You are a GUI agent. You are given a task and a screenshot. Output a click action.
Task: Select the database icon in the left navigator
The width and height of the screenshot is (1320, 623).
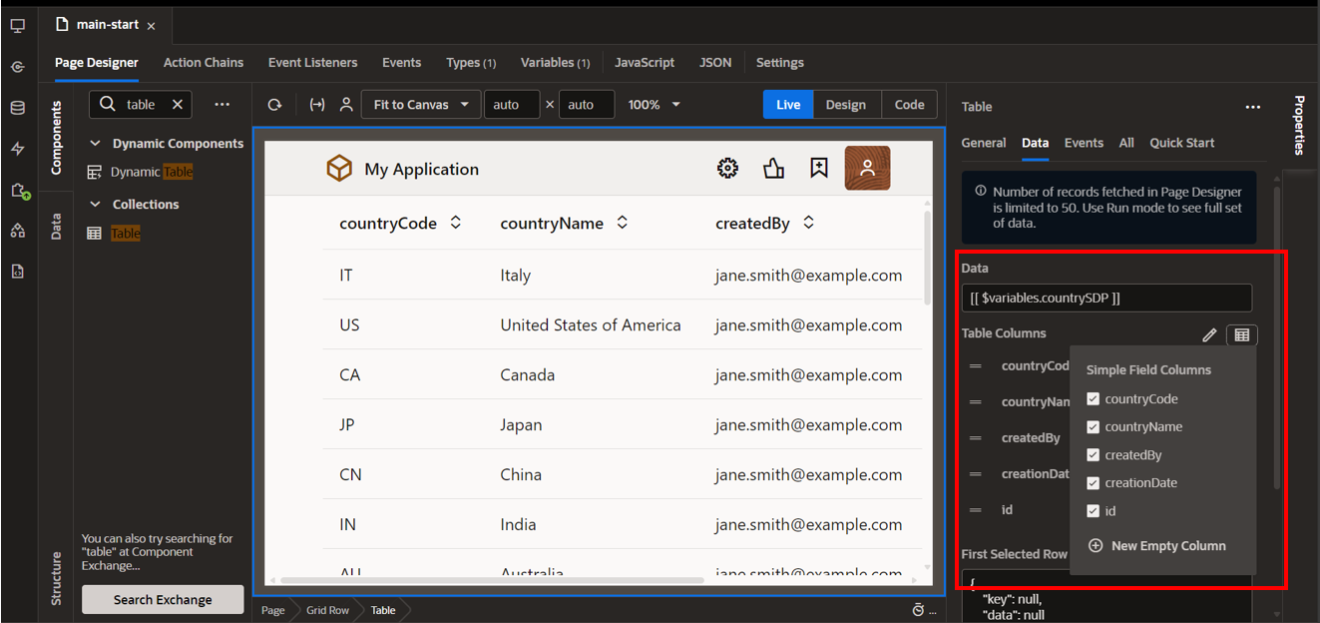pyautogui.click(x=17, y=106)
